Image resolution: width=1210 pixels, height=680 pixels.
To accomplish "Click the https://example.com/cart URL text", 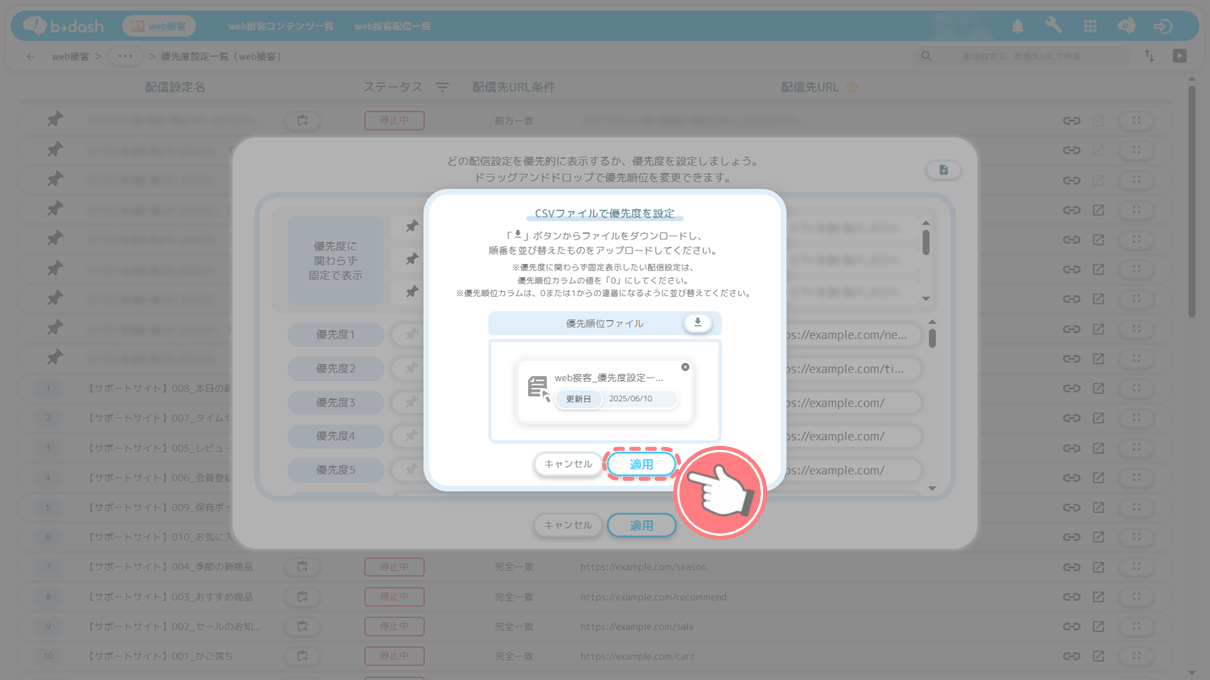I will [637, 657].
